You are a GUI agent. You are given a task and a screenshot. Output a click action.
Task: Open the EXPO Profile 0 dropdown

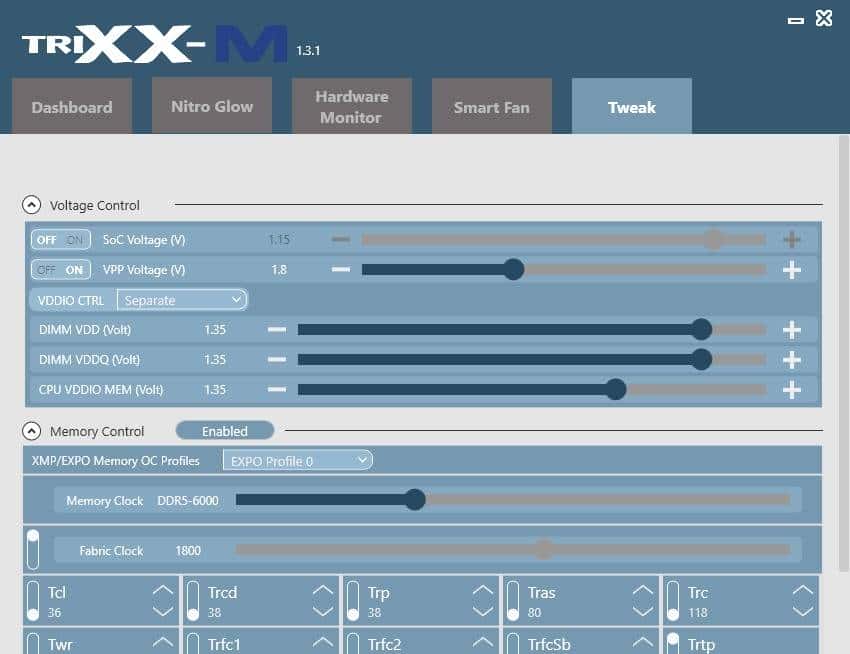coord(297,460)
